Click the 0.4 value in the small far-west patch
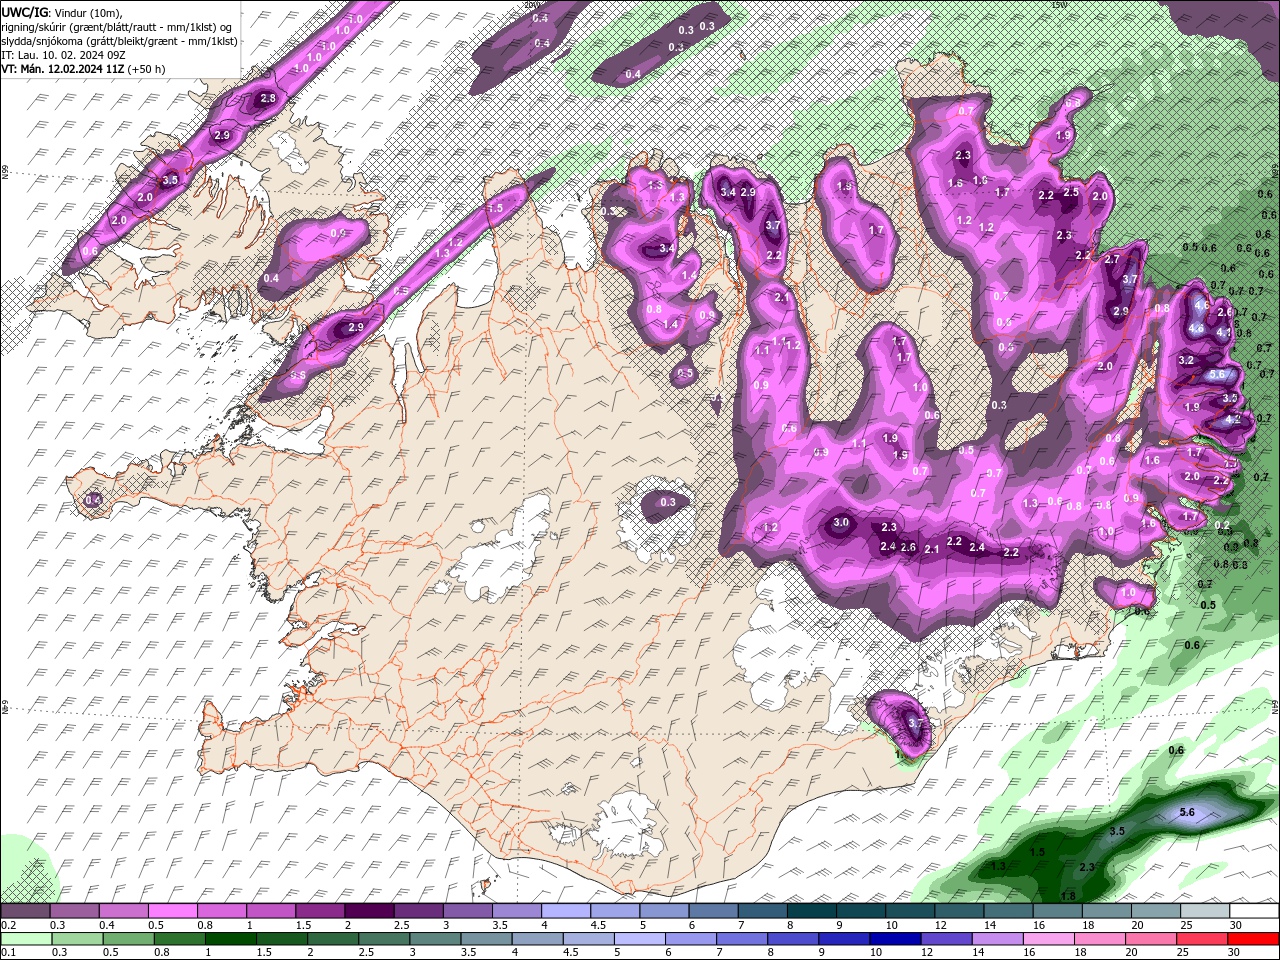1280x960 pixels. [94, 499]
